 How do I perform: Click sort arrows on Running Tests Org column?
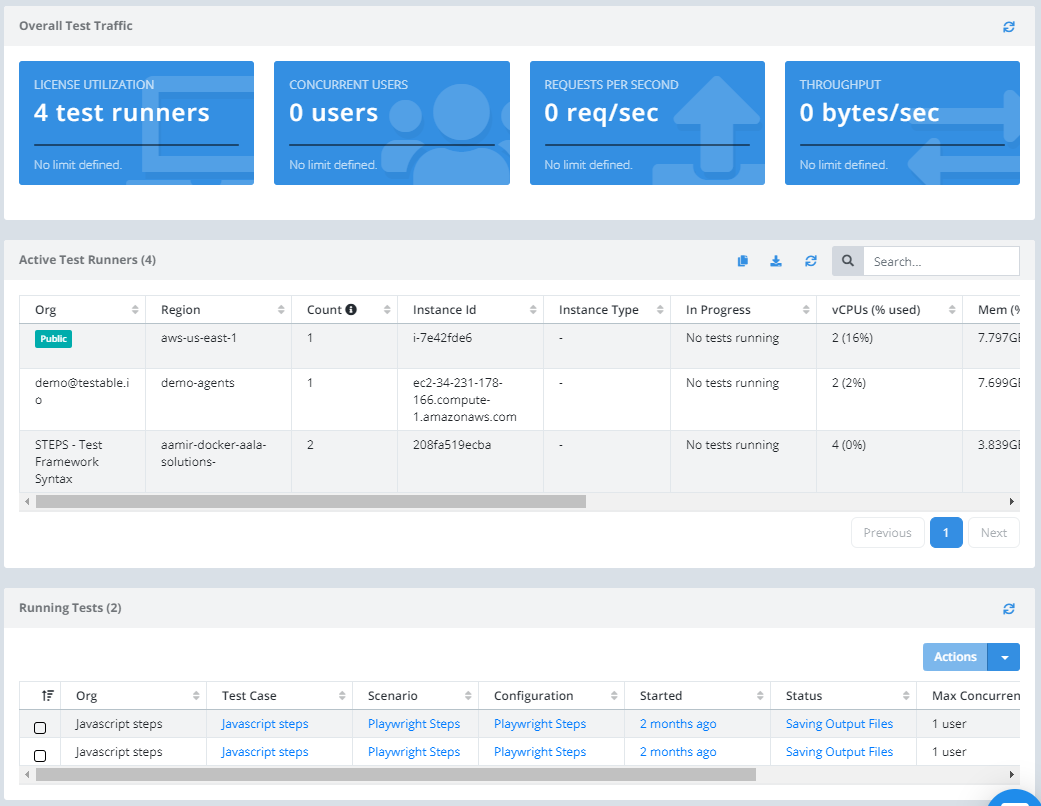[x=196, y=696]
